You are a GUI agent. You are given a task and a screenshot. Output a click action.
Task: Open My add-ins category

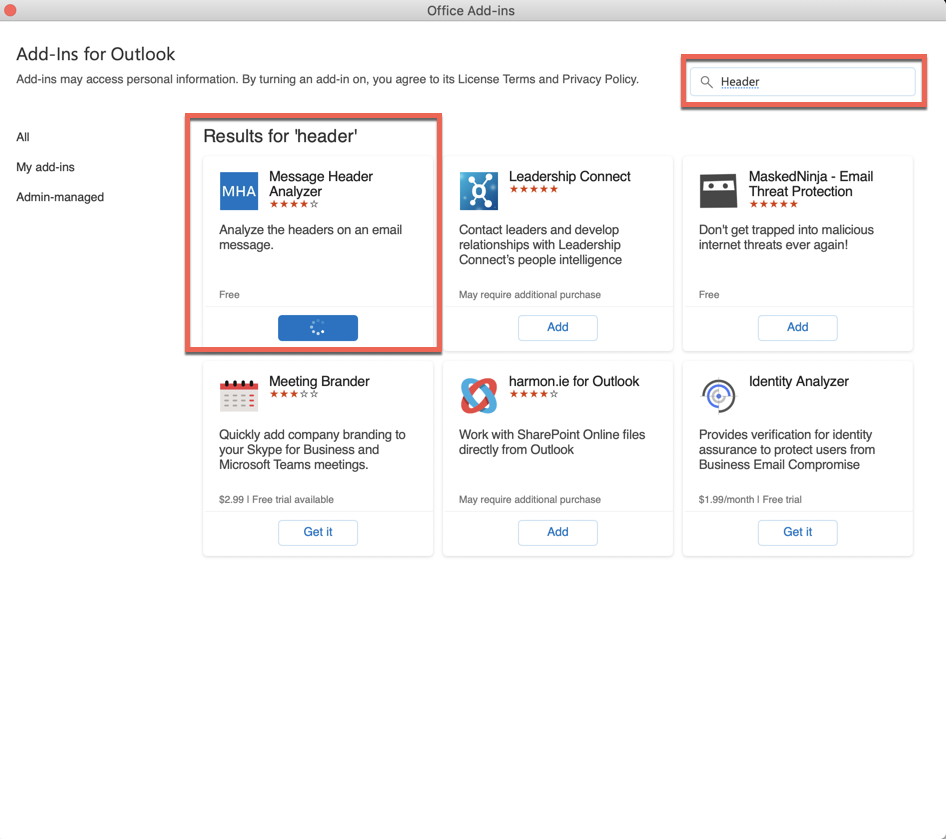point(45,167)
